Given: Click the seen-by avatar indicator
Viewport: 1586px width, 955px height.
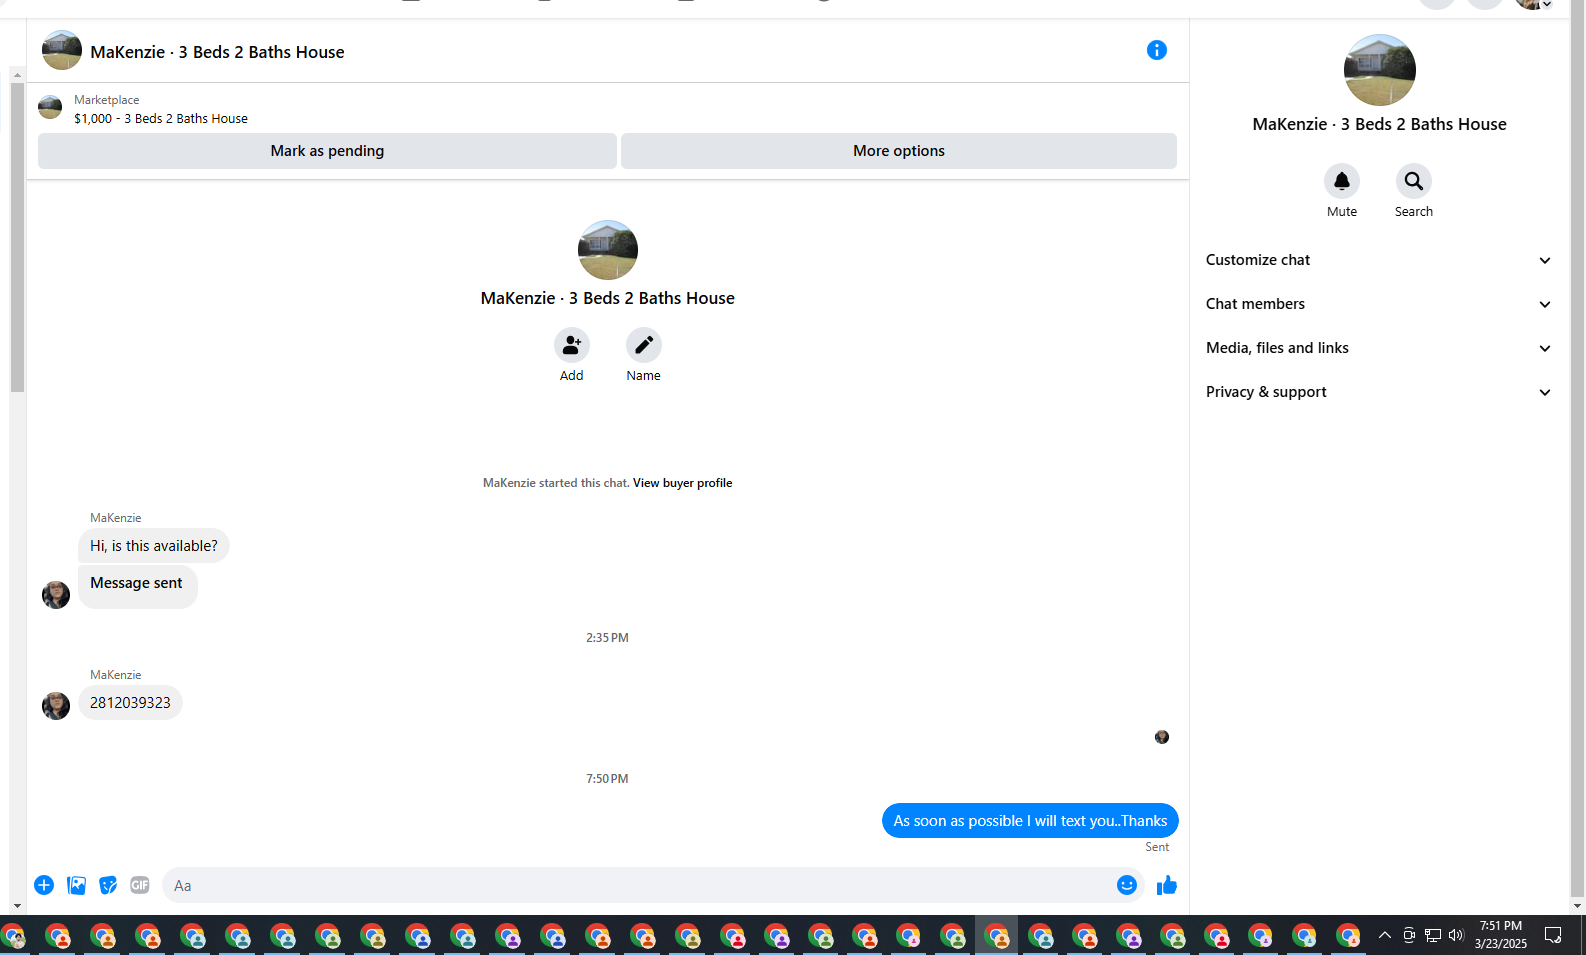Looking at the screenshot, I should point(1162,737).
